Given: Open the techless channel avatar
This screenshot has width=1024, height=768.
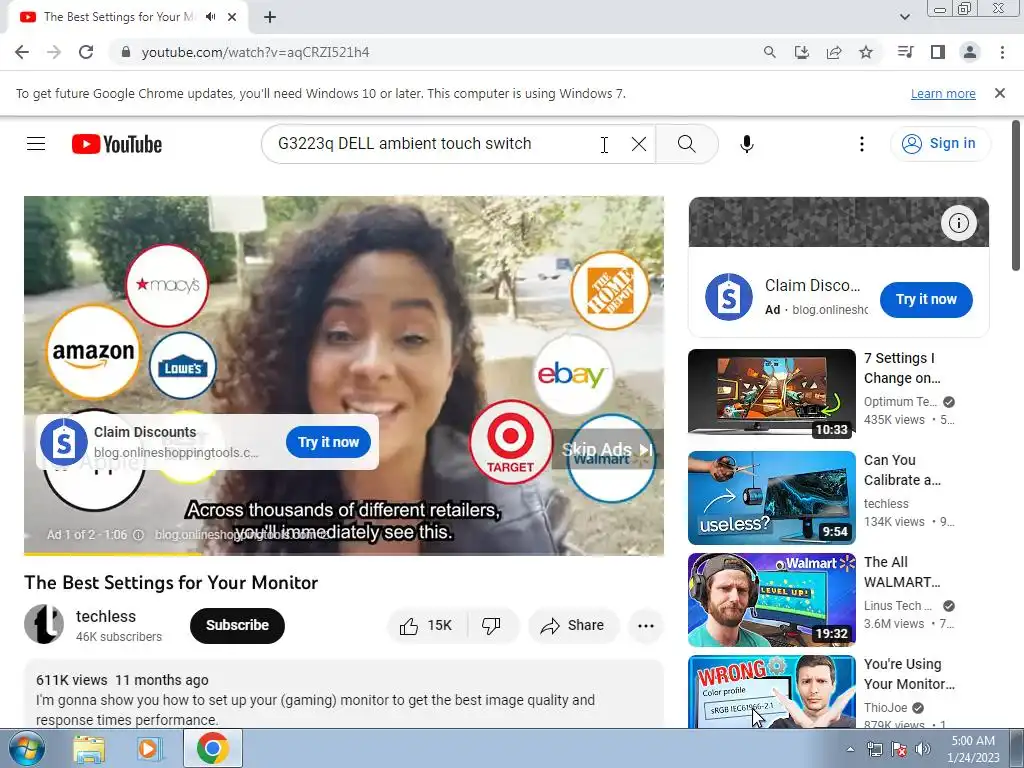Looking at the screenshot, I should (x=44, y=624).
